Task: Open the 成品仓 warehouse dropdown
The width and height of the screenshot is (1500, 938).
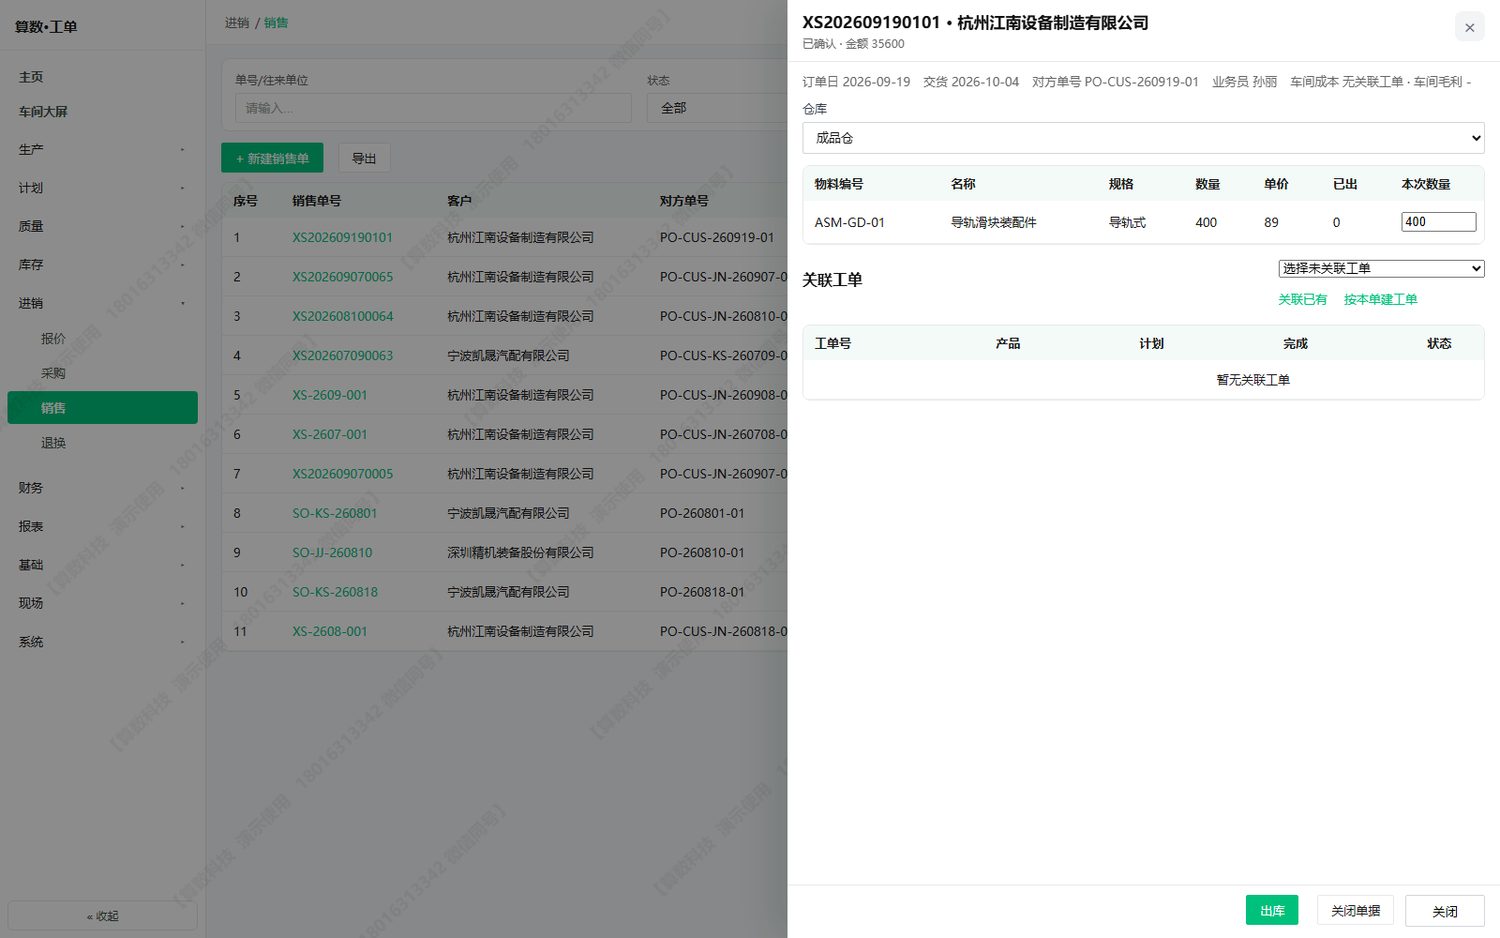Action: 1143,138
